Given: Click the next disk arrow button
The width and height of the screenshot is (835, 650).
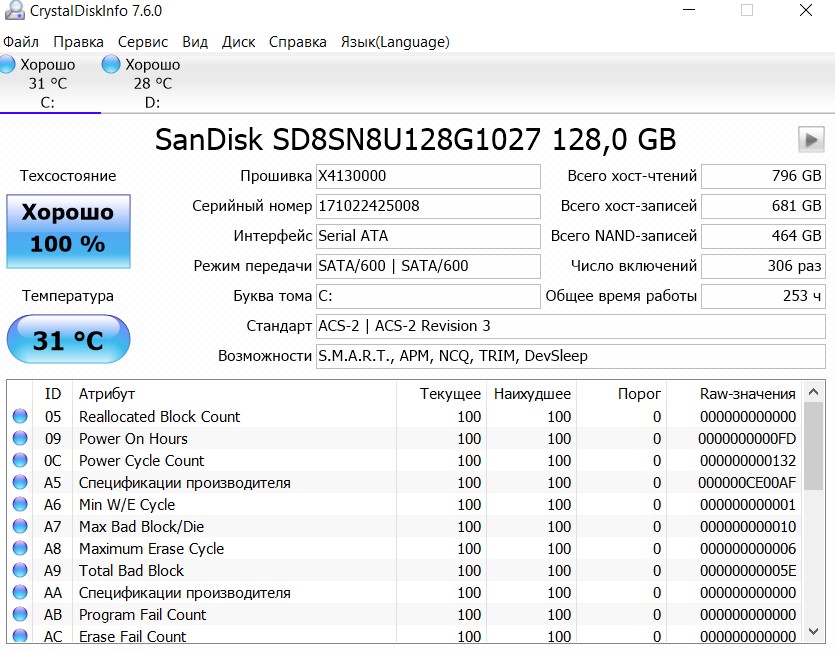Looking at the screenshot, I should 811,139.
